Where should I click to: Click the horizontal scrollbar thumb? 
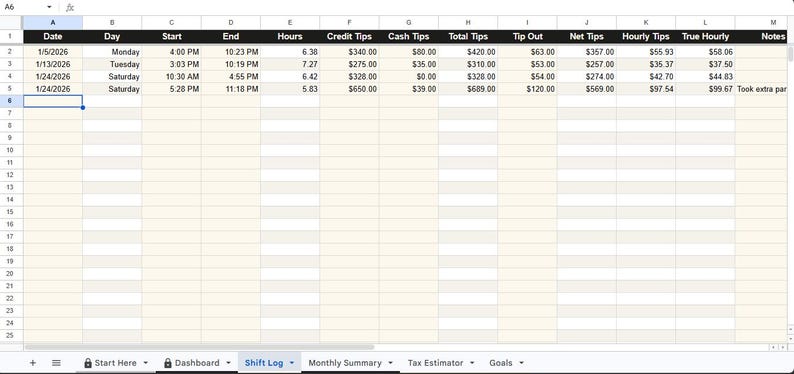(x=199, y=347)
